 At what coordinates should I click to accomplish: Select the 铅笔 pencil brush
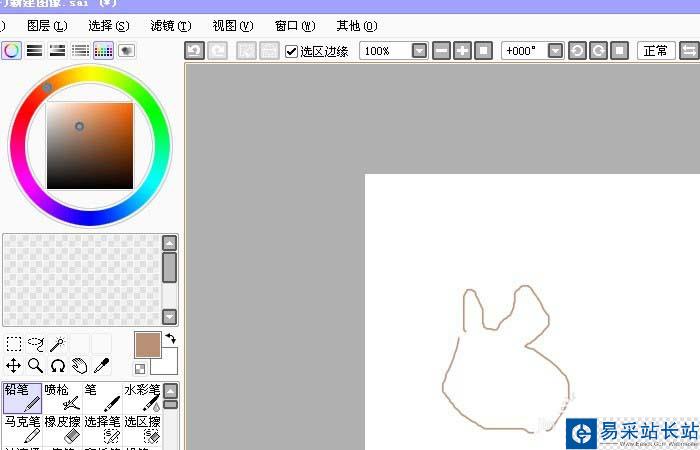(x=23, y=398)
